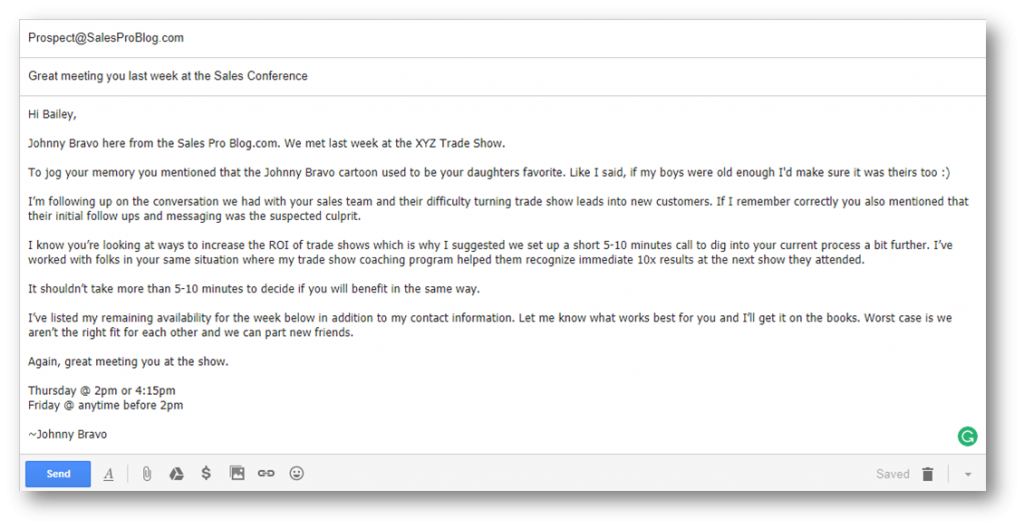Click the dollar sign send money icon
Image resolution: width=1024 pixels, height=529 pixels.
point(206,473)
